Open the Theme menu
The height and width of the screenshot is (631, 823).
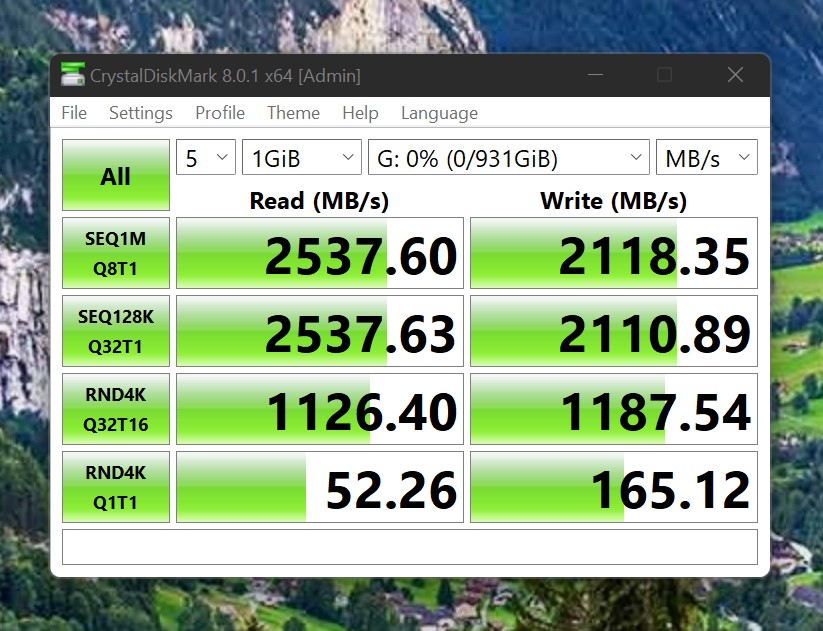[293, 113]
